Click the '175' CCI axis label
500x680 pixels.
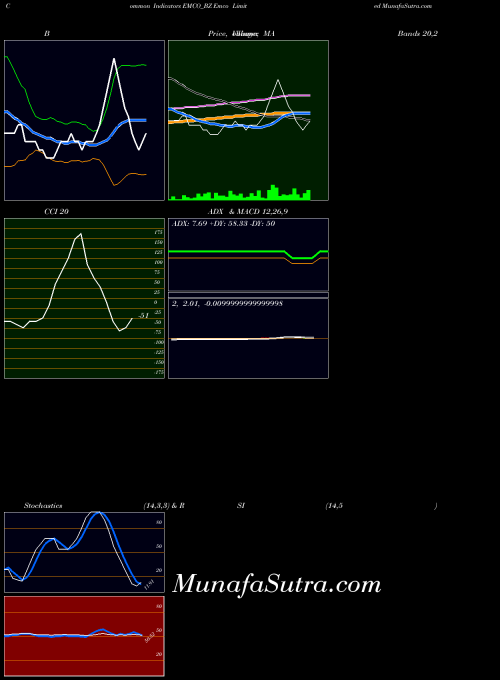(x=158, y=232)
